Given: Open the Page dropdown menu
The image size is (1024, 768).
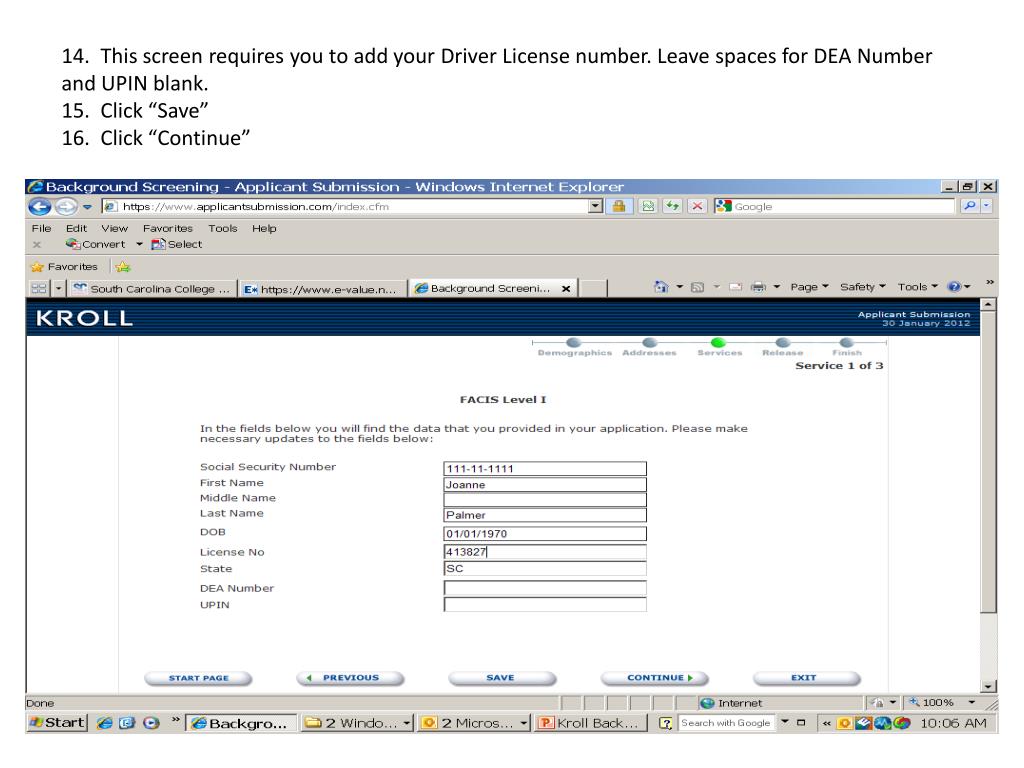Looking at the screenshot, I should point(809,287).
